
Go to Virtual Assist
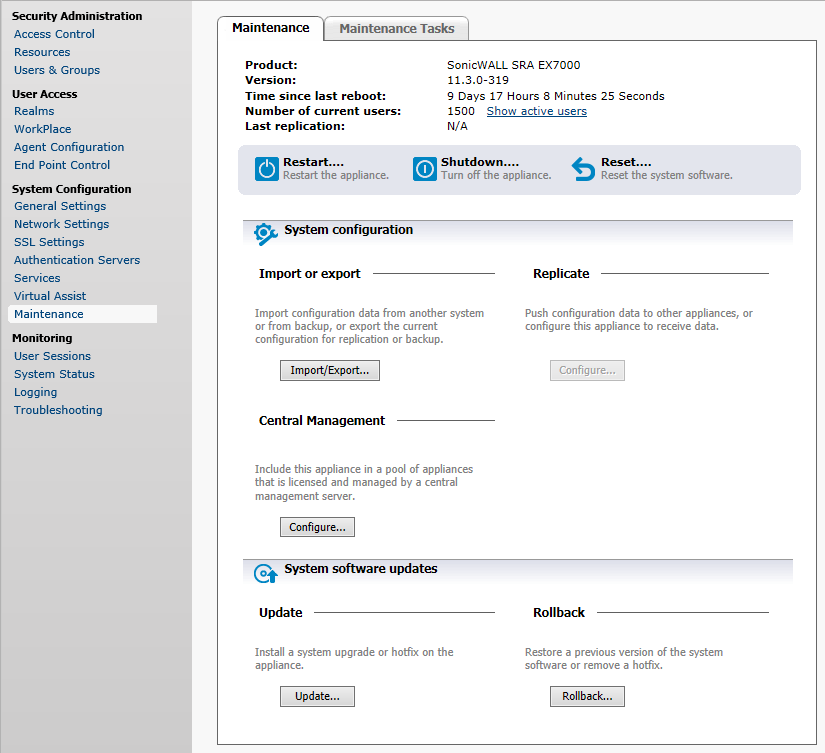pyautogui.click(x=50, y=296)
